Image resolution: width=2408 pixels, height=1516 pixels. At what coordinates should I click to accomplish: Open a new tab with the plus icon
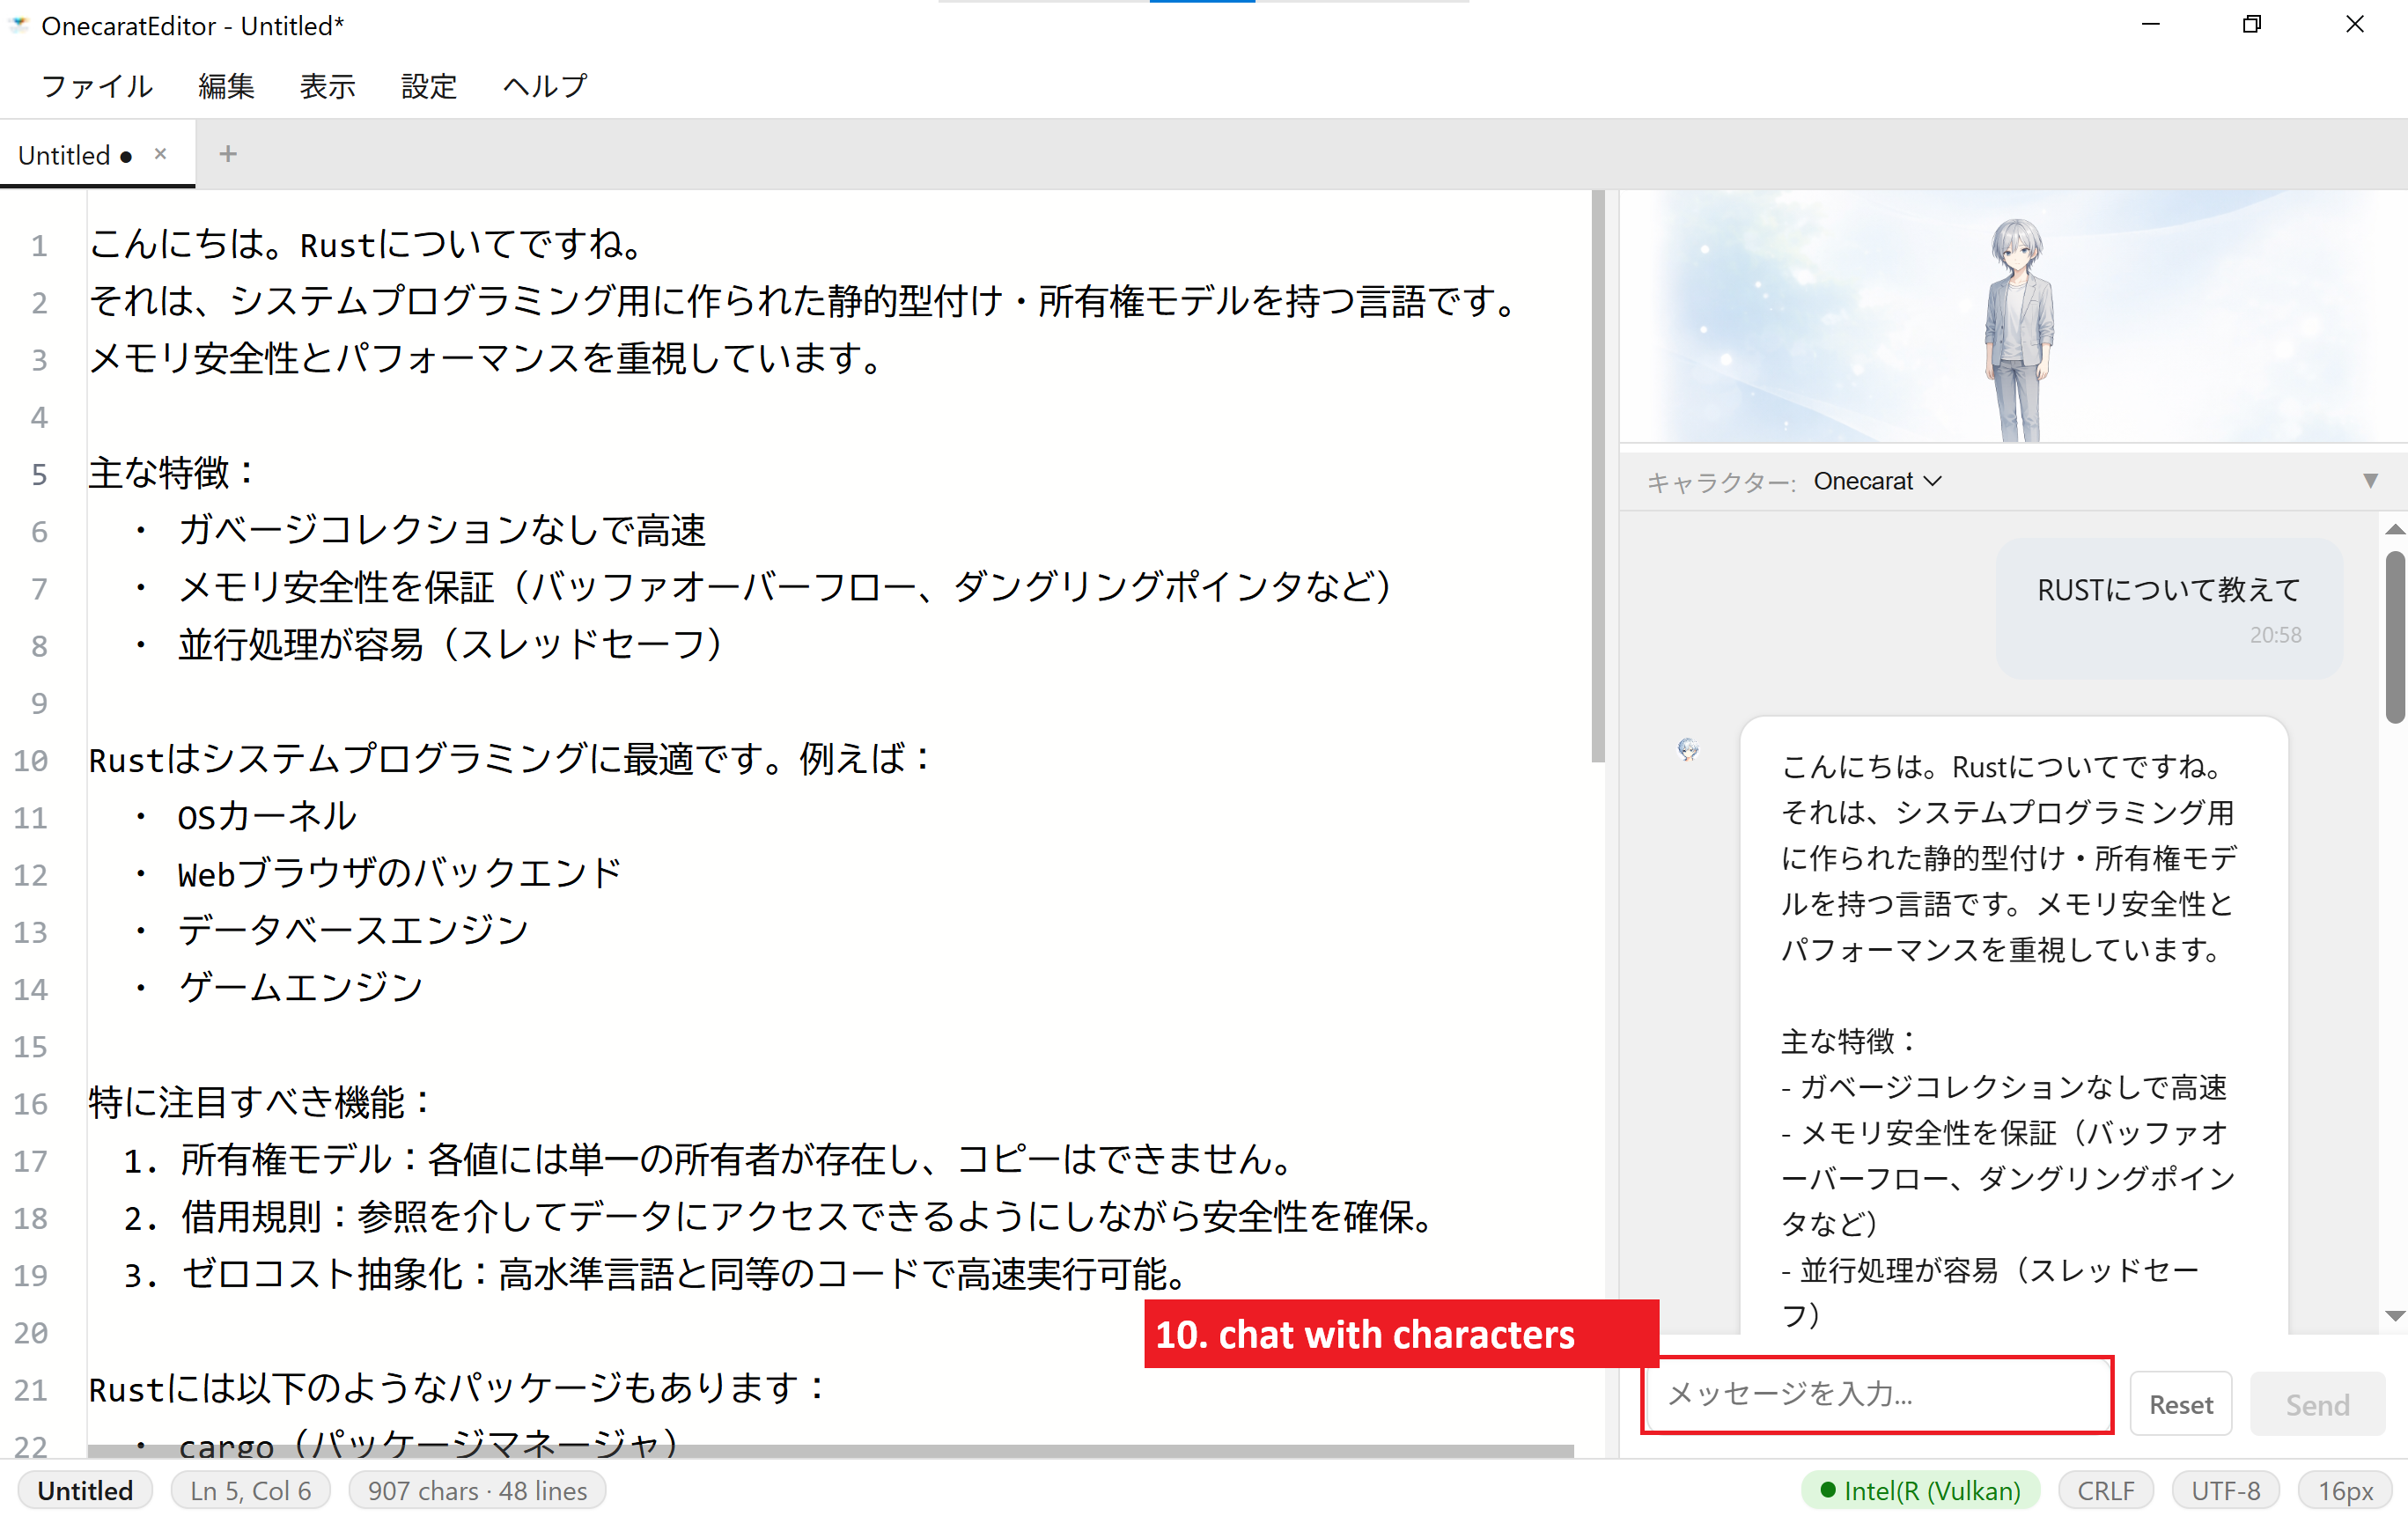[x=228, y=153]
